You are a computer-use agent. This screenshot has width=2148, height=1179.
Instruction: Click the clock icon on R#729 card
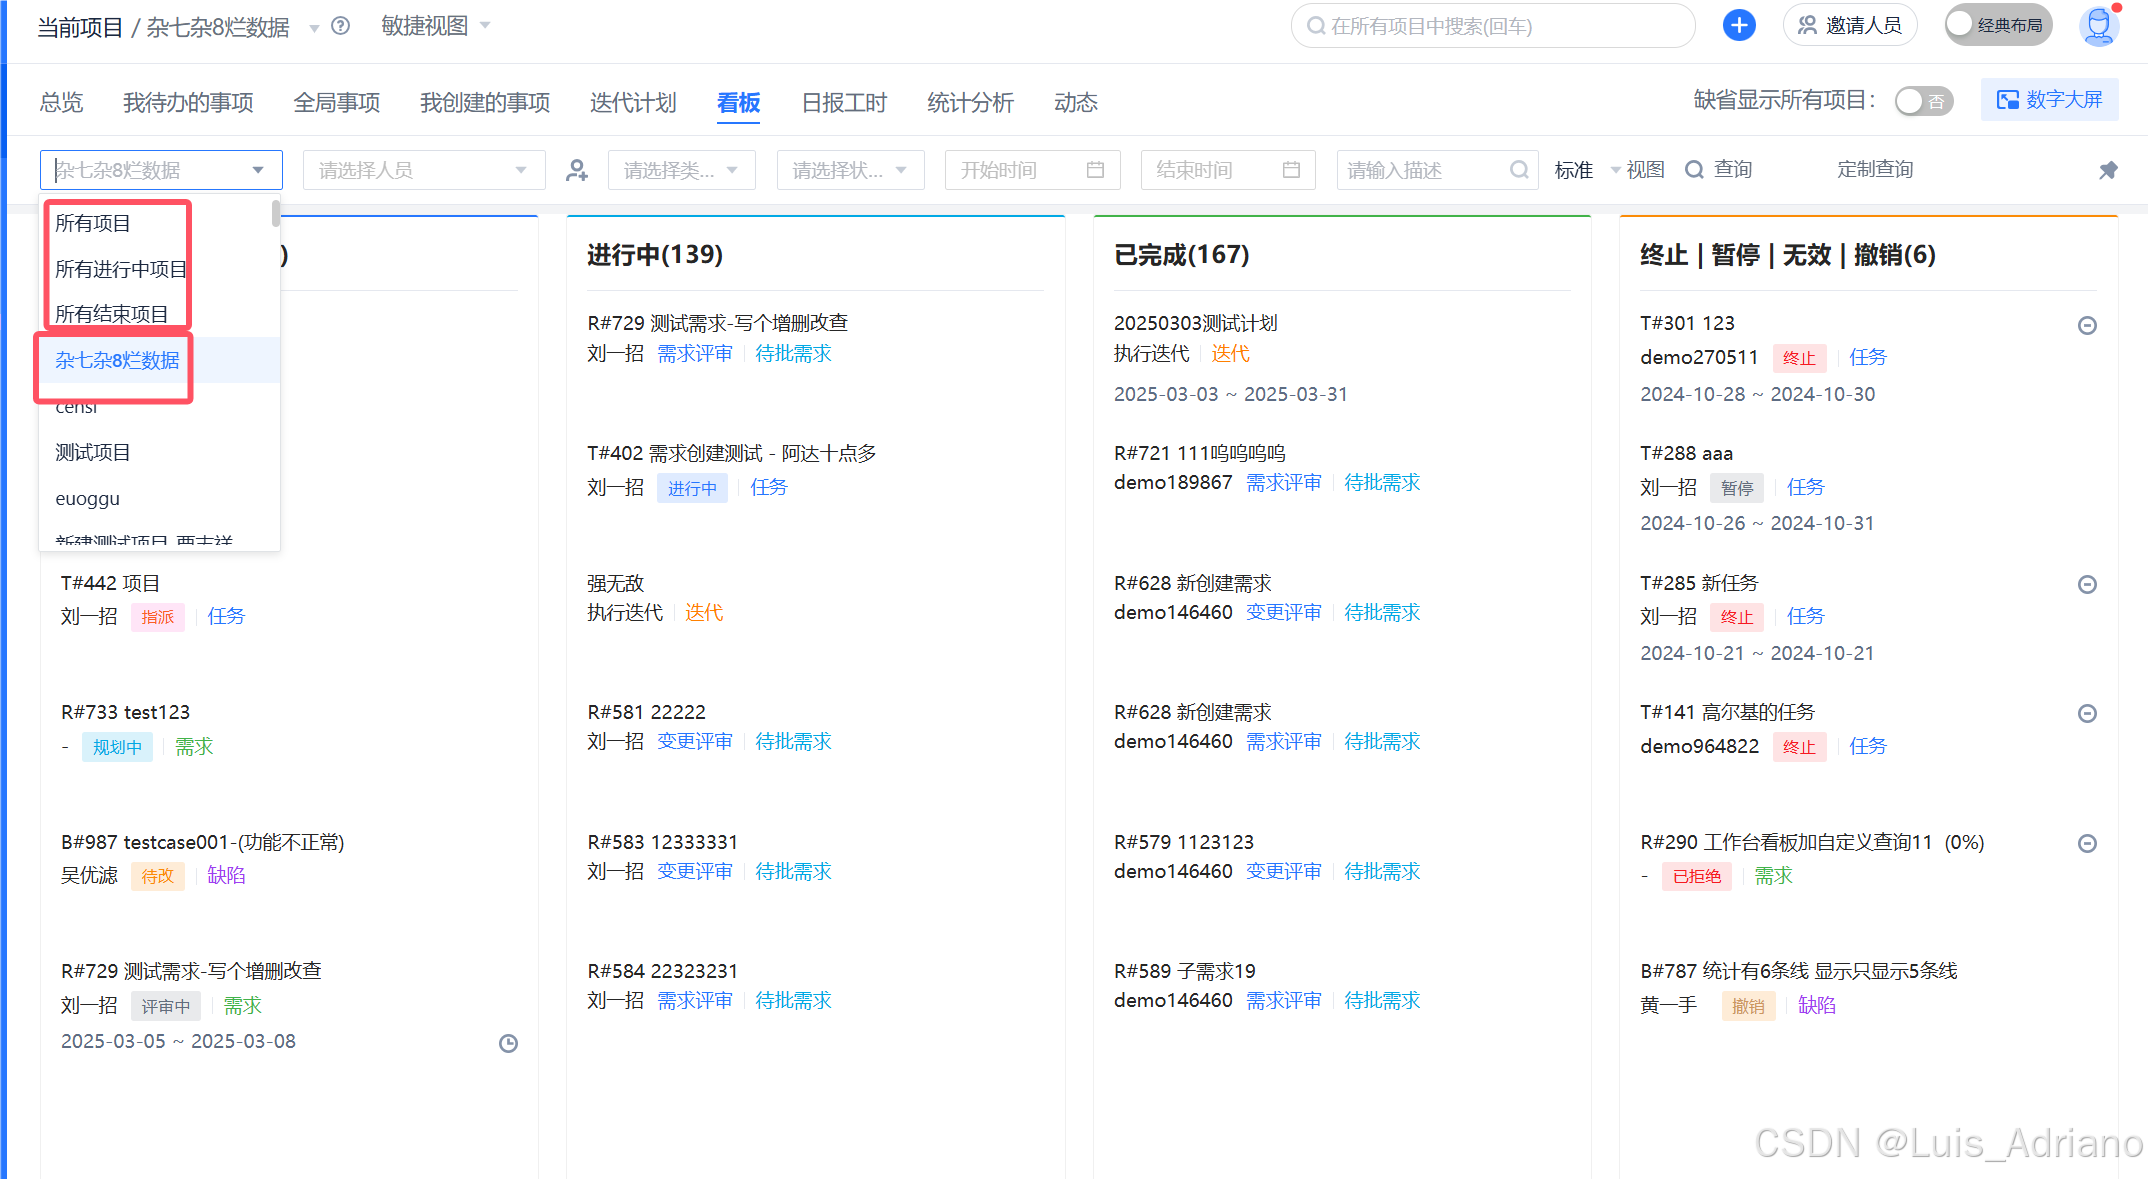tap(508, 1043)
